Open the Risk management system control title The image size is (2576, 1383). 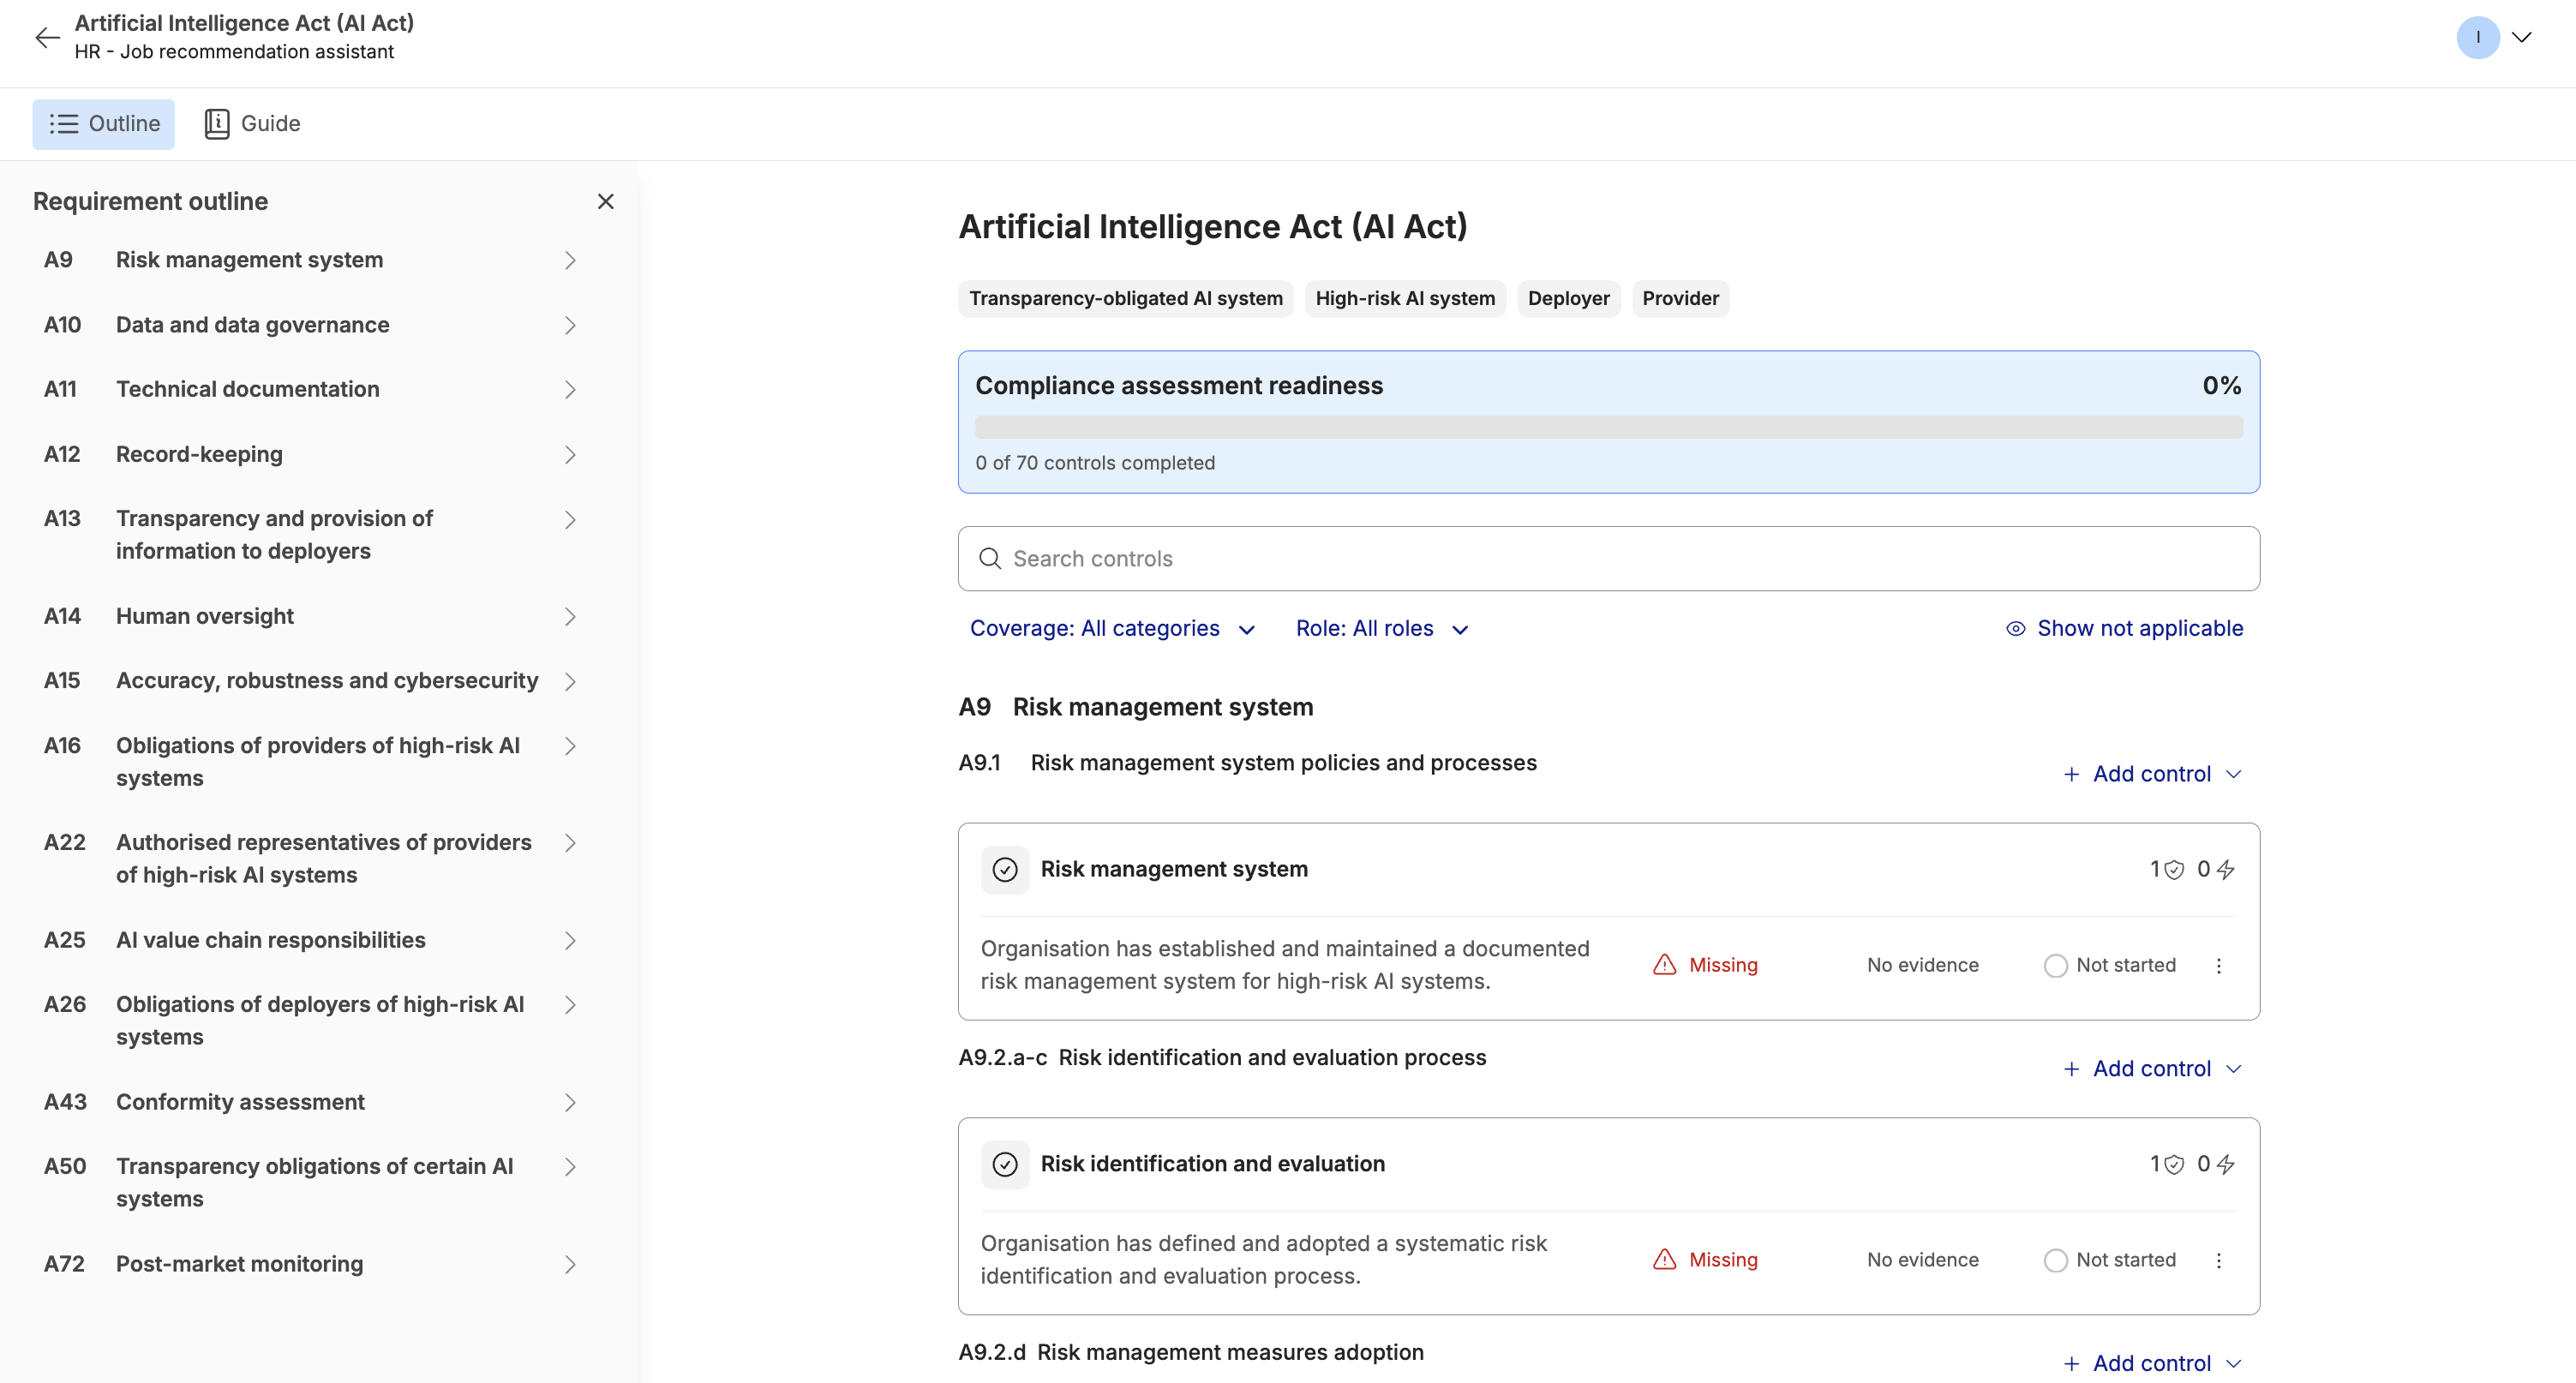pyautogui.click(x=1174, y=869)
